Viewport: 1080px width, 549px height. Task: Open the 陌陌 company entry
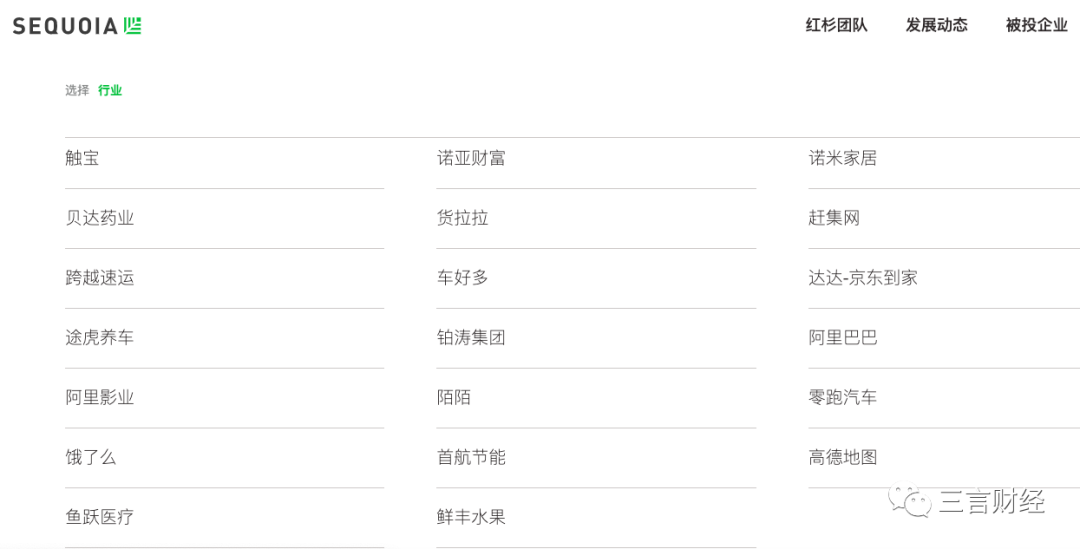point(454,397)
